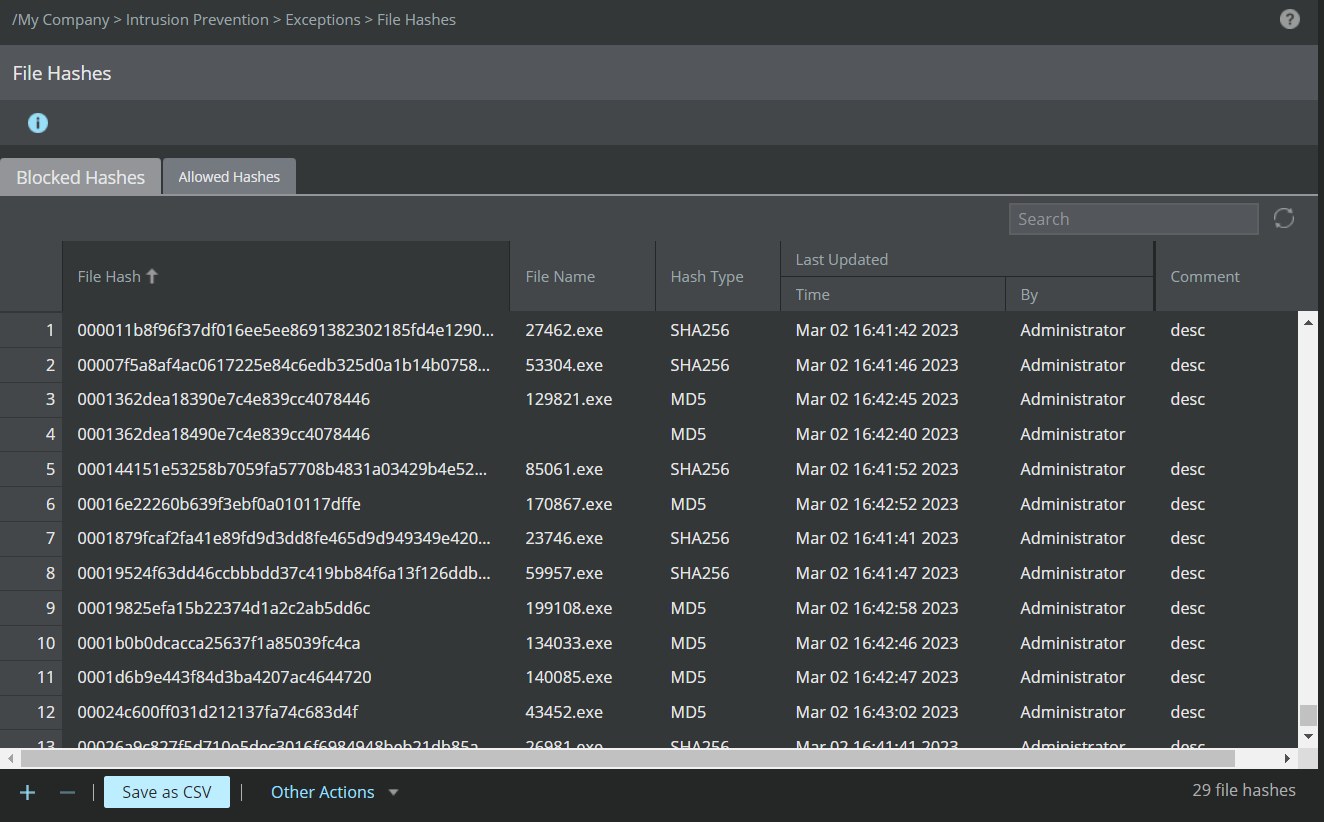The width and height of the screenshot is (1324, 822).
Task: Click file name 85061.exe
Action: coord(564,469)
